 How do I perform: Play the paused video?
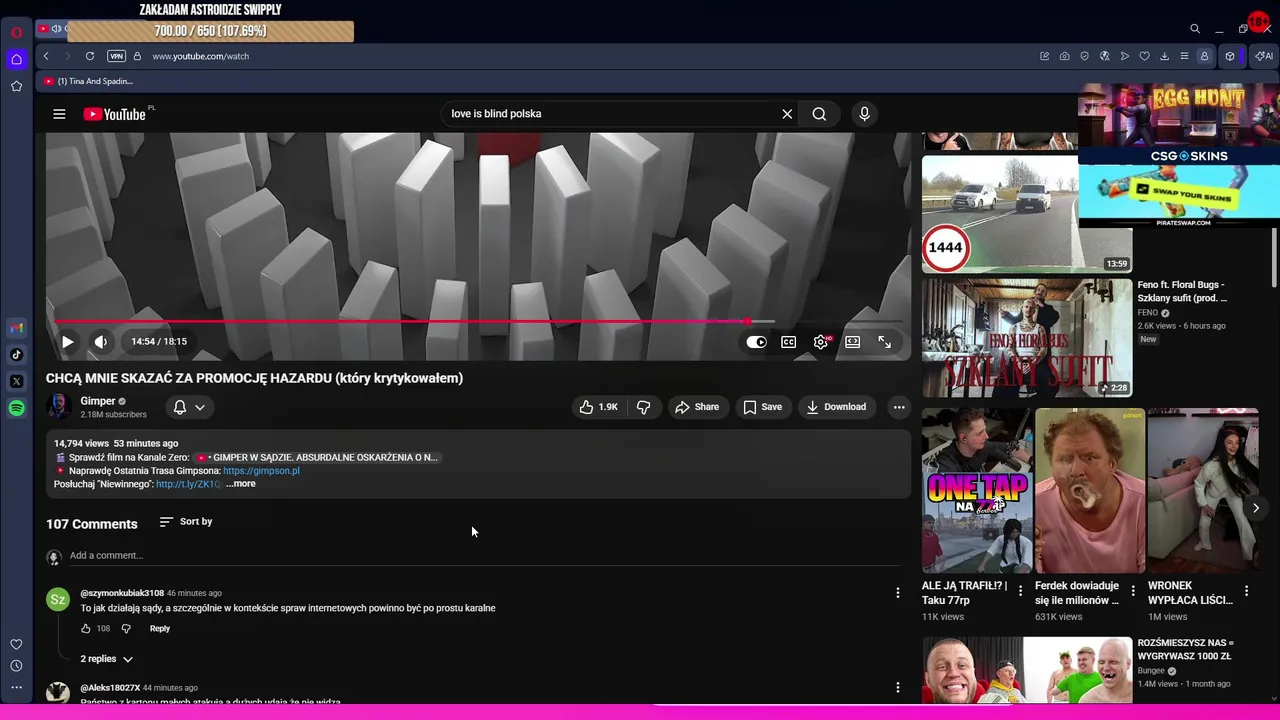(67, 342)
